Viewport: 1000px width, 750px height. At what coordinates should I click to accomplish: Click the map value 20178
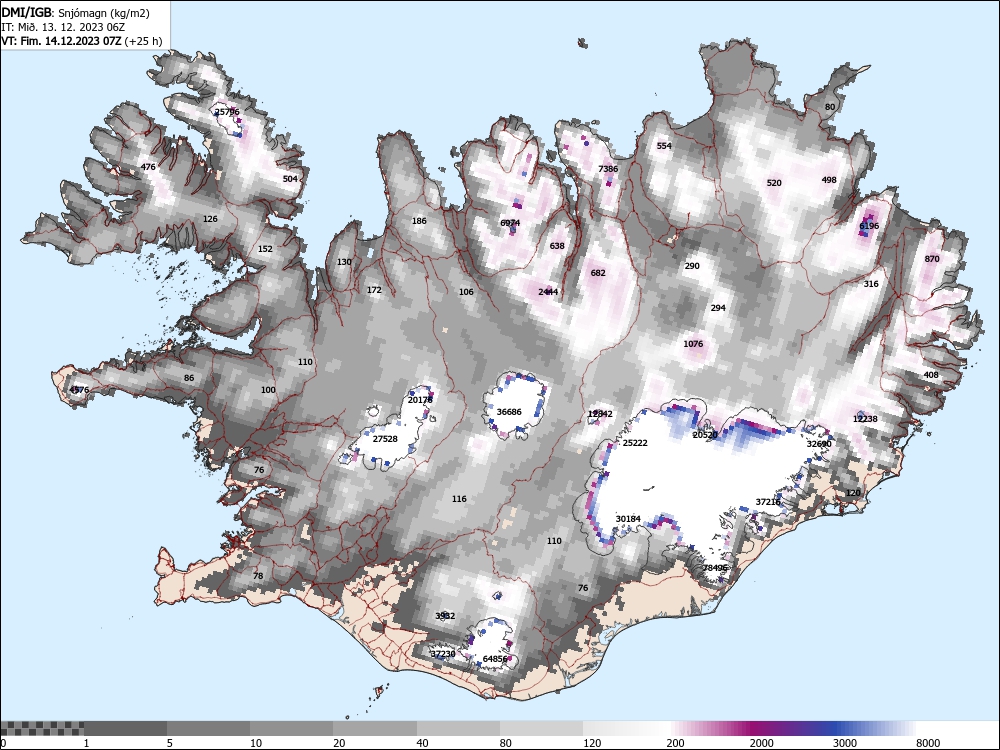pyautogui.click(x=420, y=400)
